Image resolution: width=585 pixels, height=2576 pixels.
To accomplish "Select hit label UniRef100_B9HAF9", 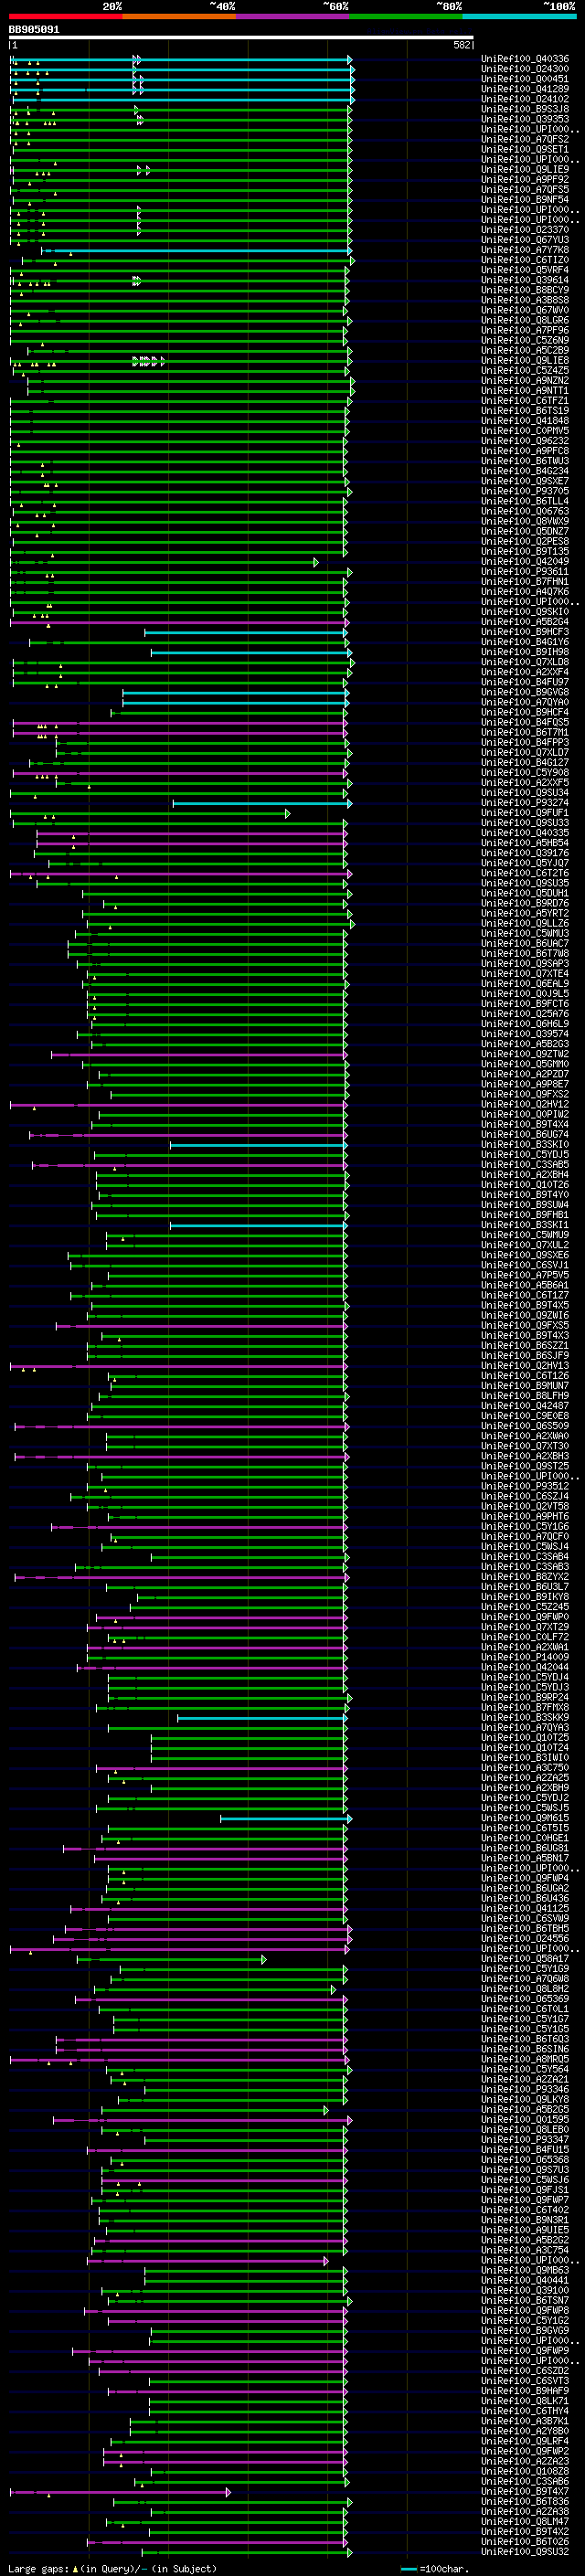I will [525, 2391].
